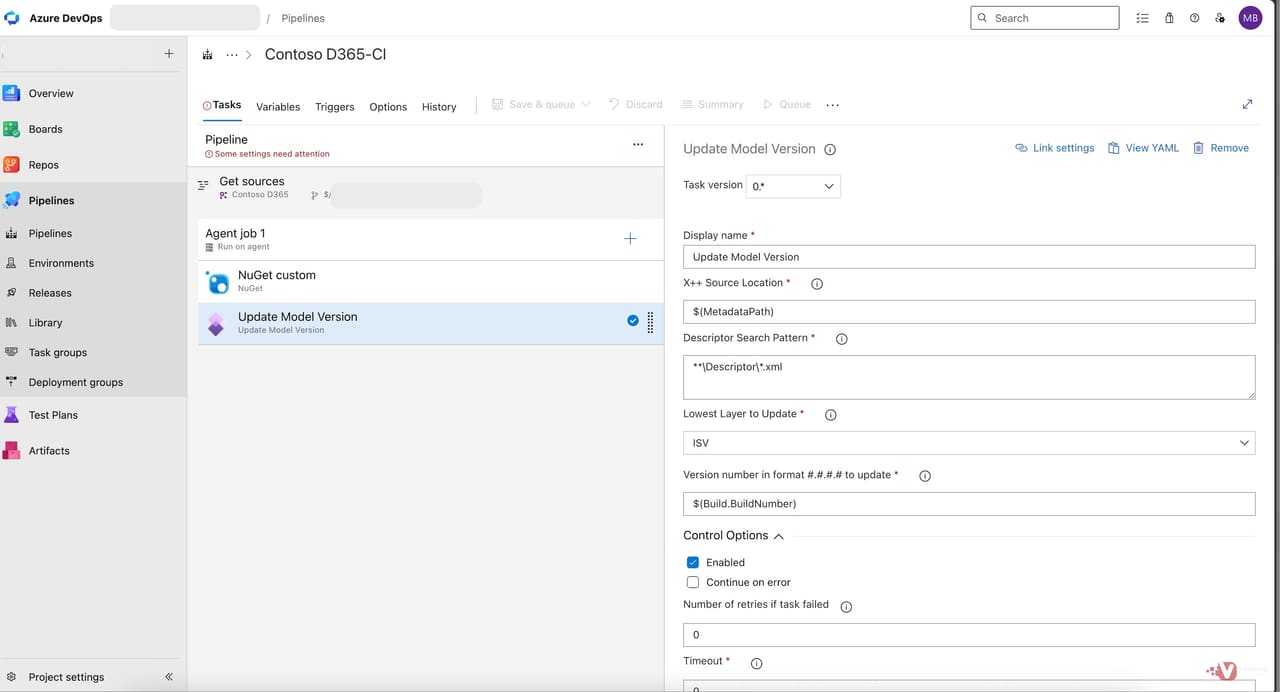Switch to the Options tab
This screenshot has width=1280, height=692.
(388, 107)
